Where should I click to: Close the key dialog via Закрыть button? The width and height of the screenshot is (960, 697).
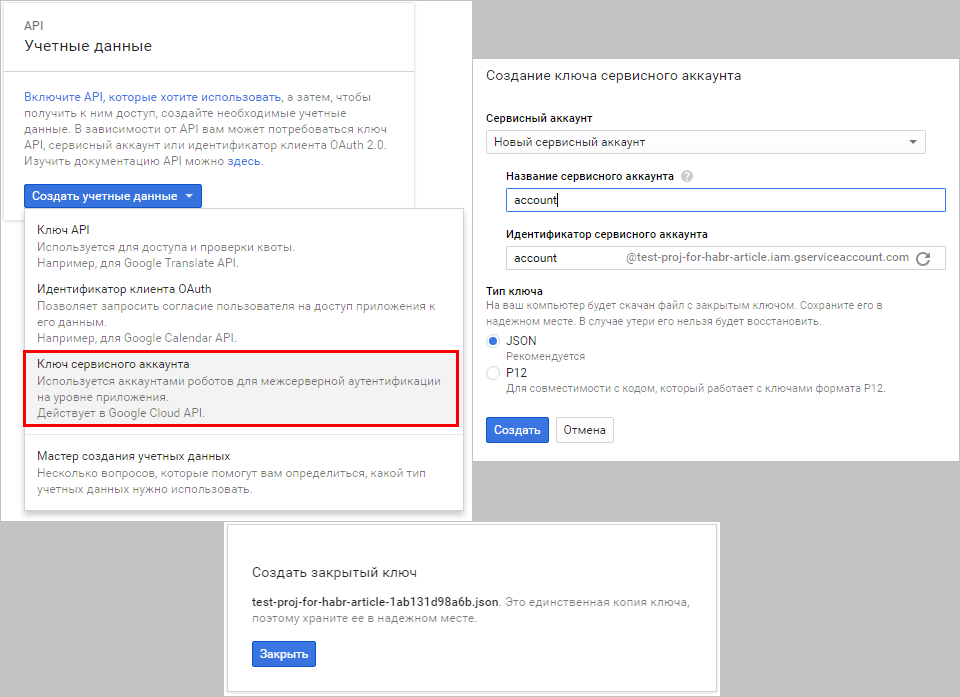click(284, 653)
